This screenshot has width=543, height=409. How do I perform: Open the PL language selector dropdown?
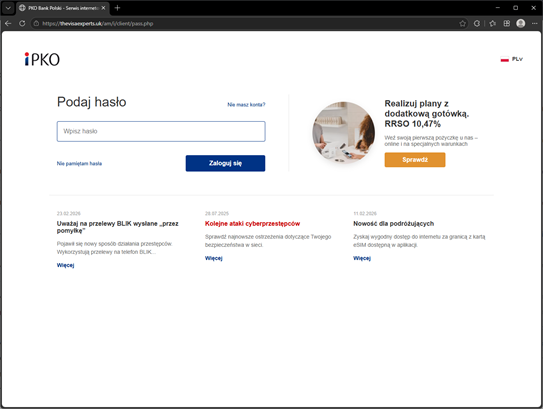pyautogui.click(x=511, y=59)
